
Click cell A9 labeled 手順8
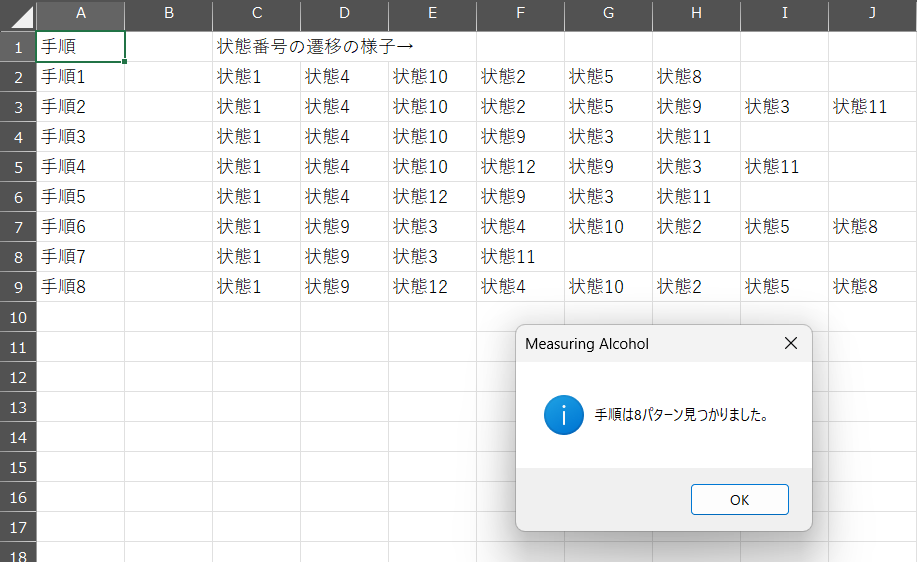click(81, 287)
